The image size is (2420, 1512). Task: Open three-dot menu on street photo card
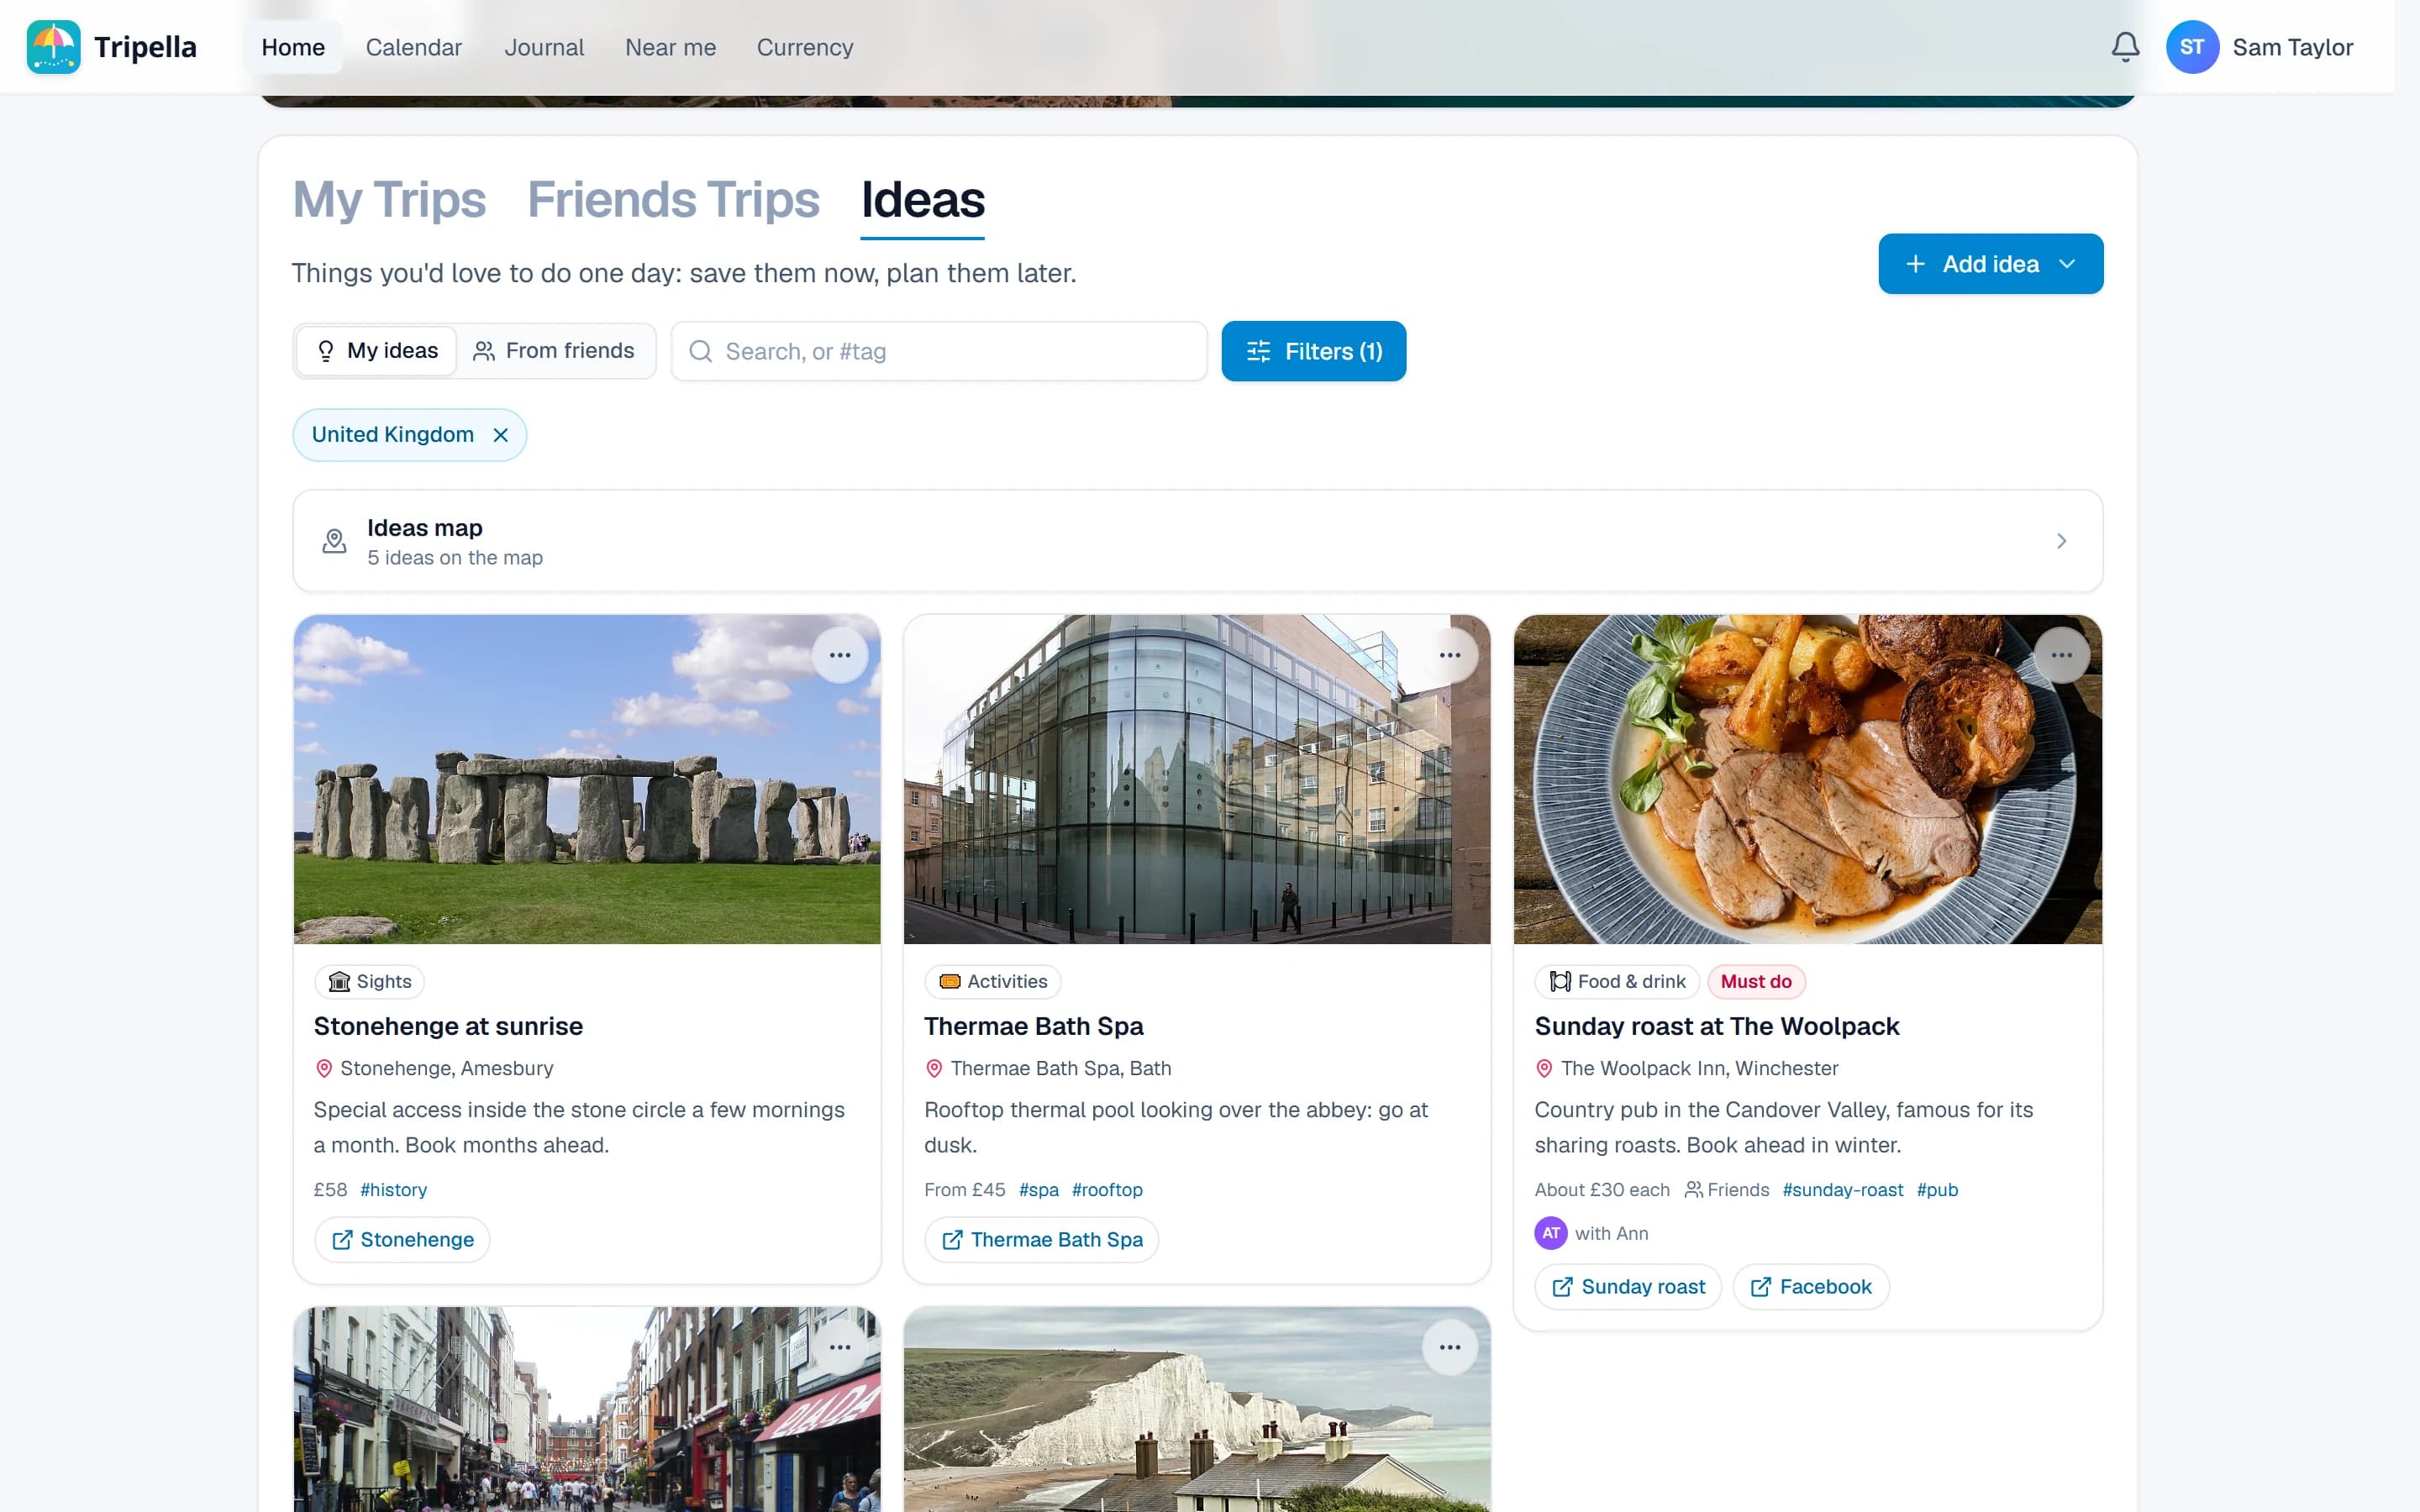(x=840, y=1347)
